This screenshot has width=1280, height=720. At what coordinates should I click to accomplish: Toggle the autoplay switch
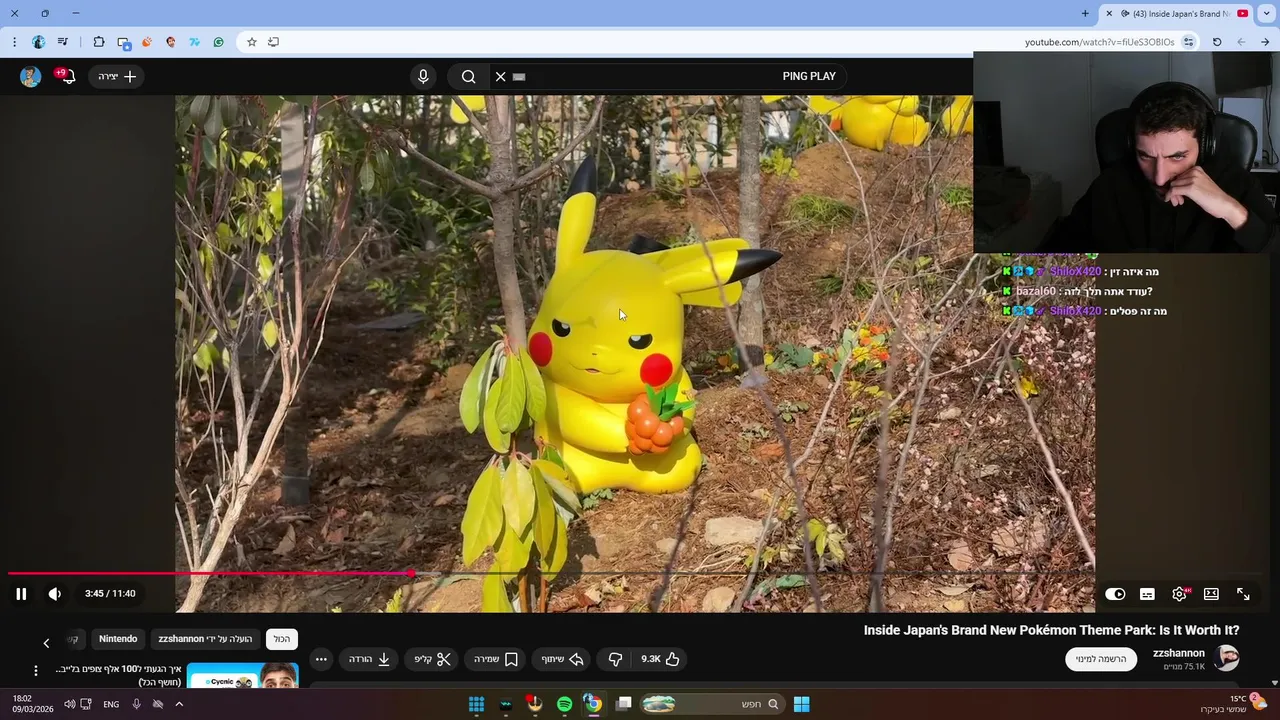pos(1115,594)
